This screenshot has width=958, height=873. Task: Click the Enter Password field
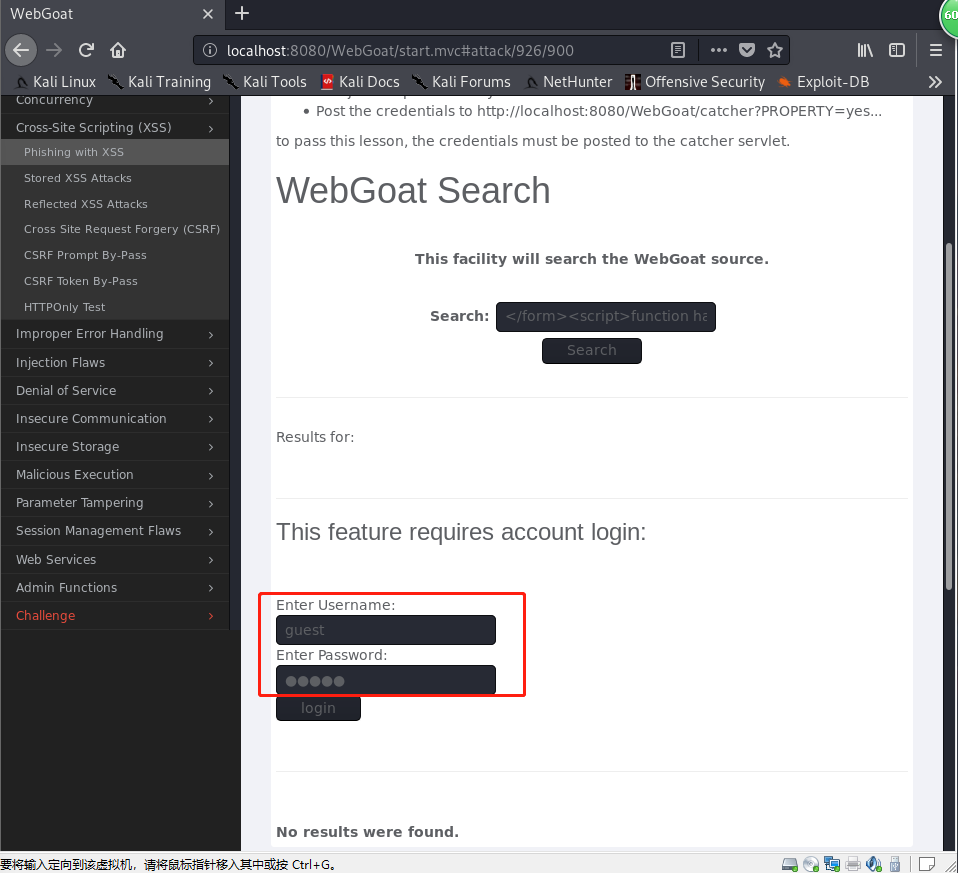[x=386, y=680]
